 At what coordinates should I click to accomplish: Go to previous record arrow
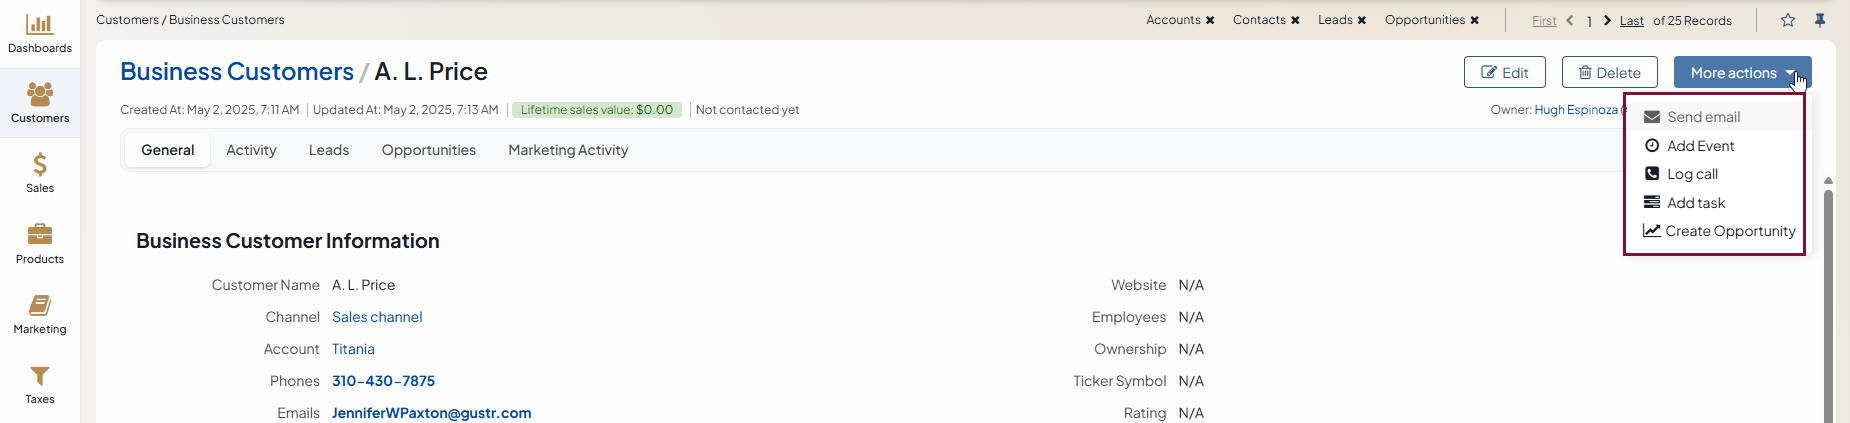click(x=1570, y=20)
